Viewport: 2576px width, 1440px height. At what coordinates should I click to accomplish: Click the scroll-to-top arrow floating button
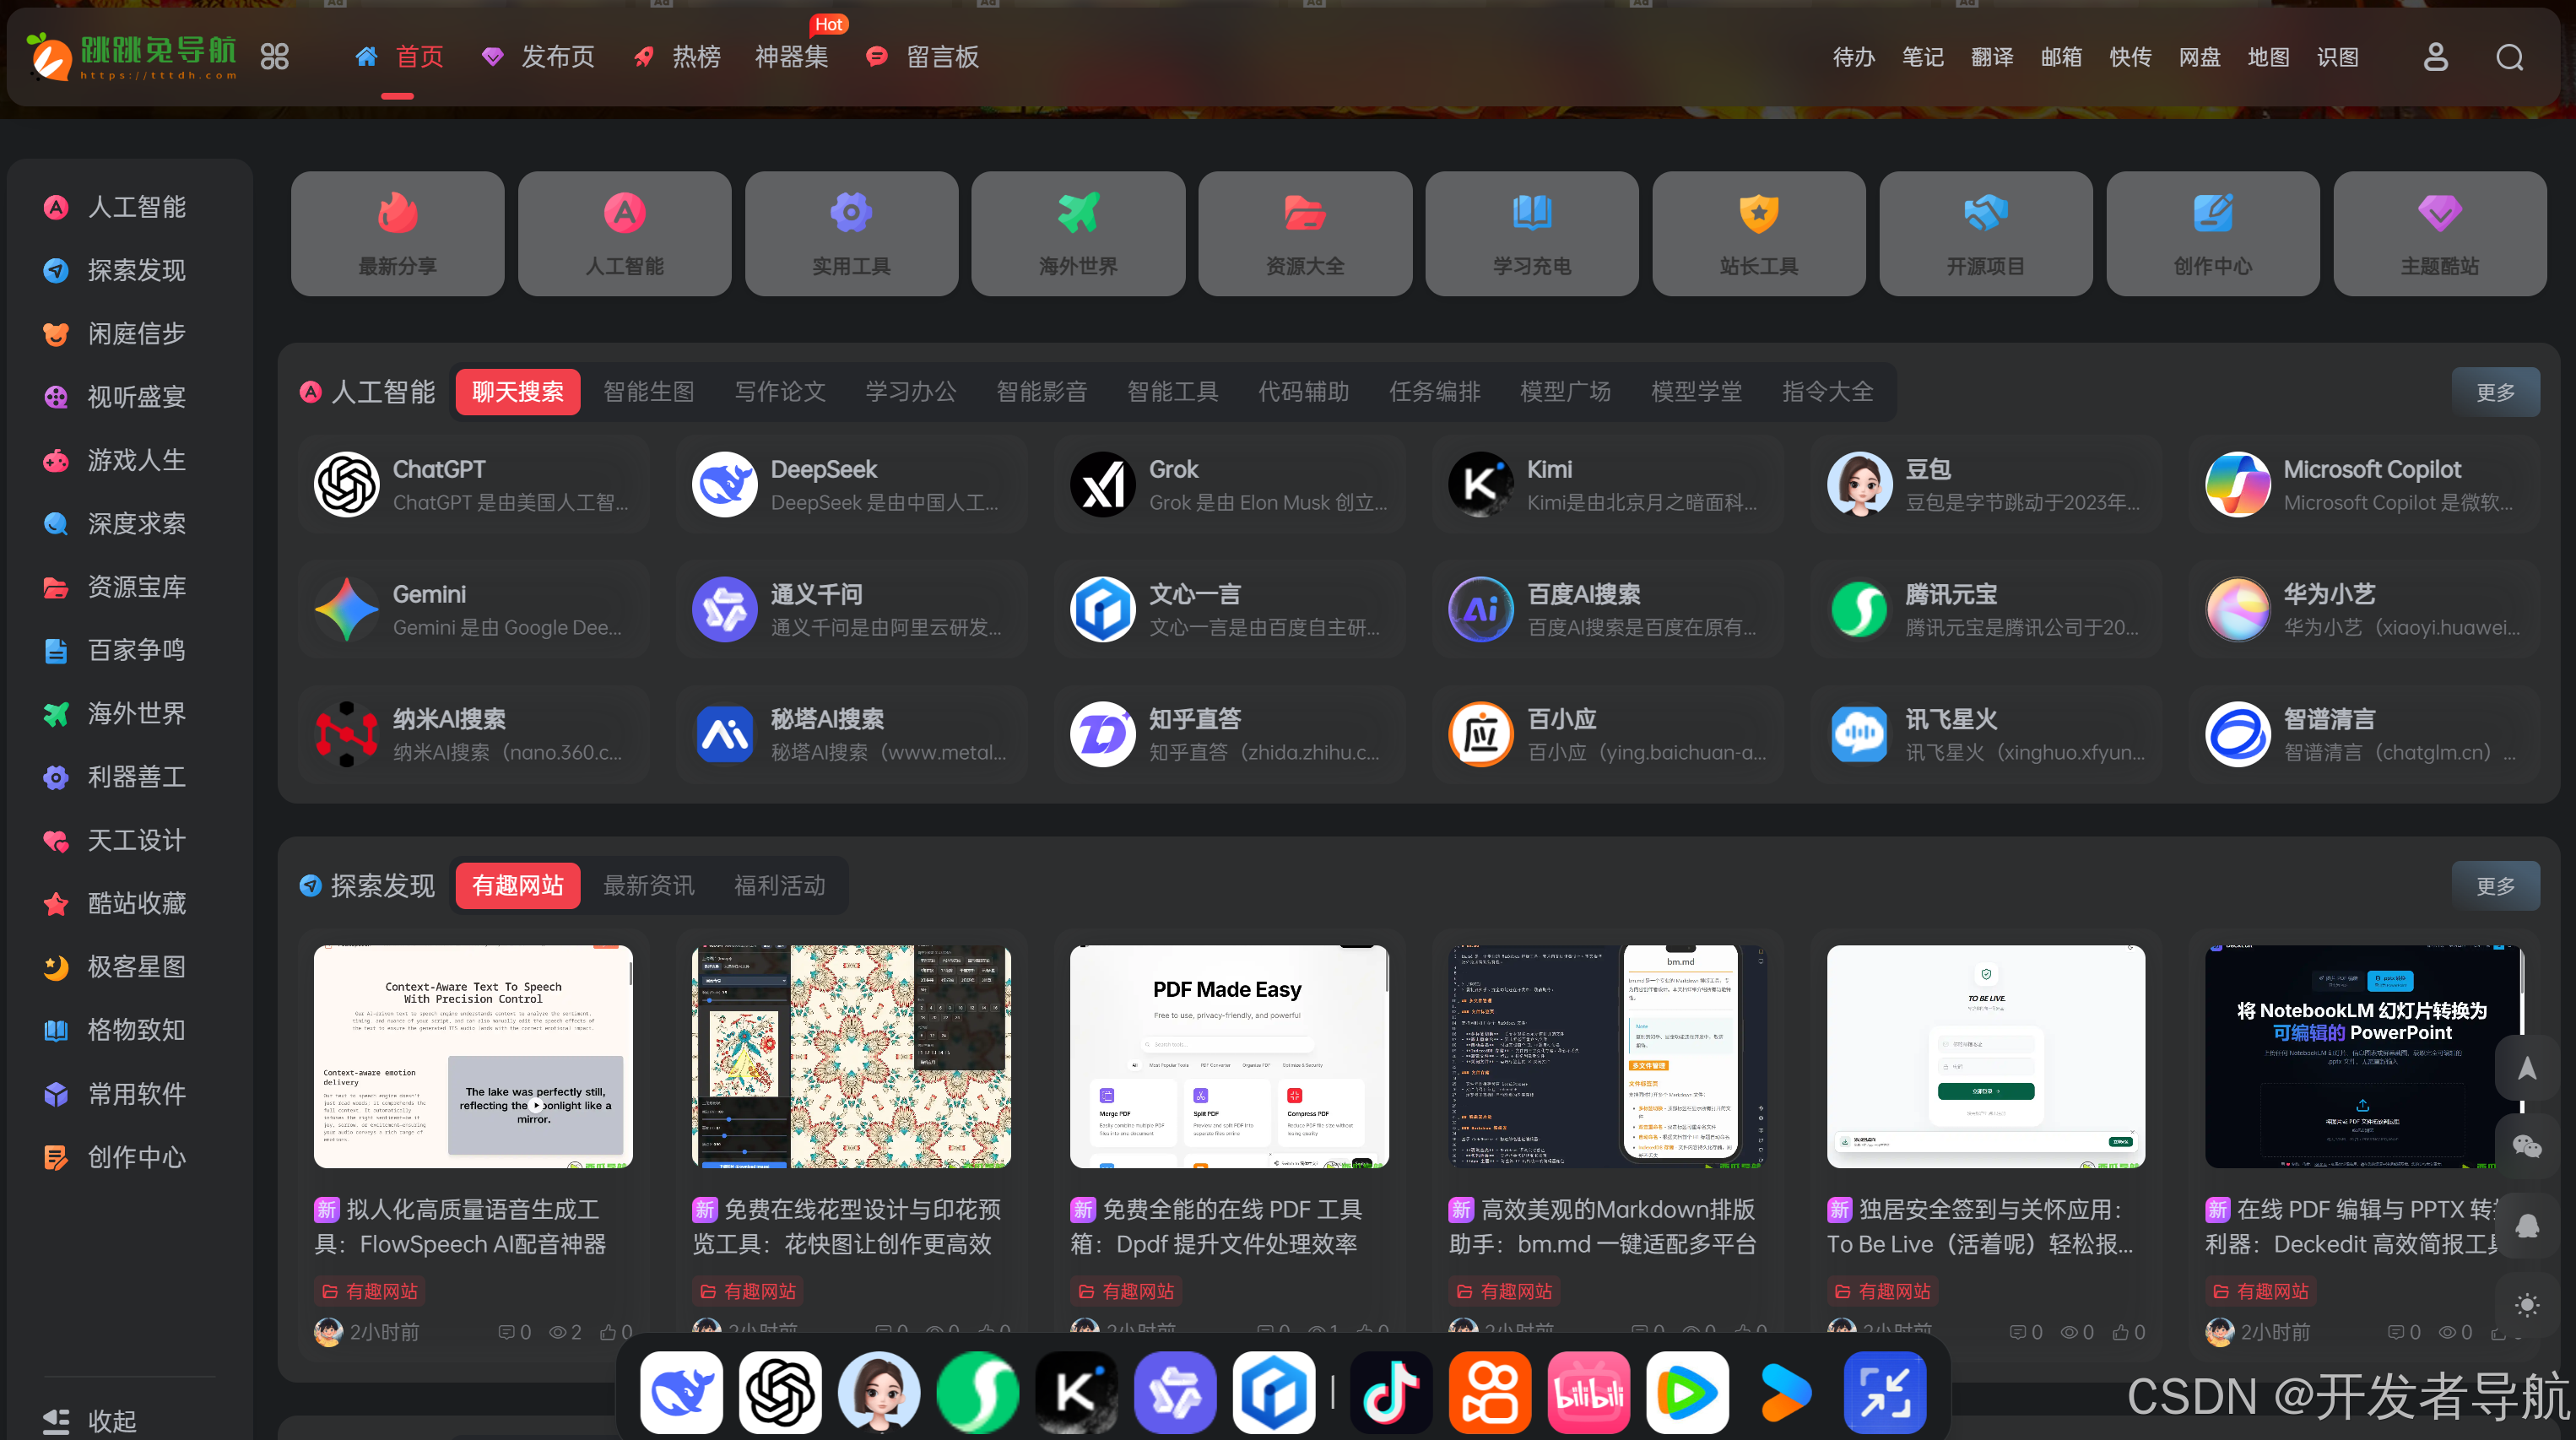coord(2527,1068)
